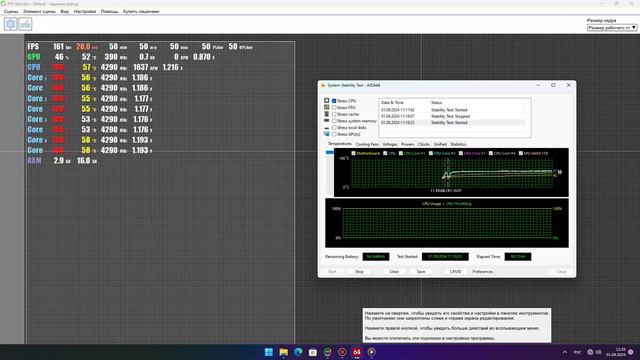This screenshot has width=640, height=360.
Task: Enable the Stress FPU checkbox
Action: click(334, 107)
